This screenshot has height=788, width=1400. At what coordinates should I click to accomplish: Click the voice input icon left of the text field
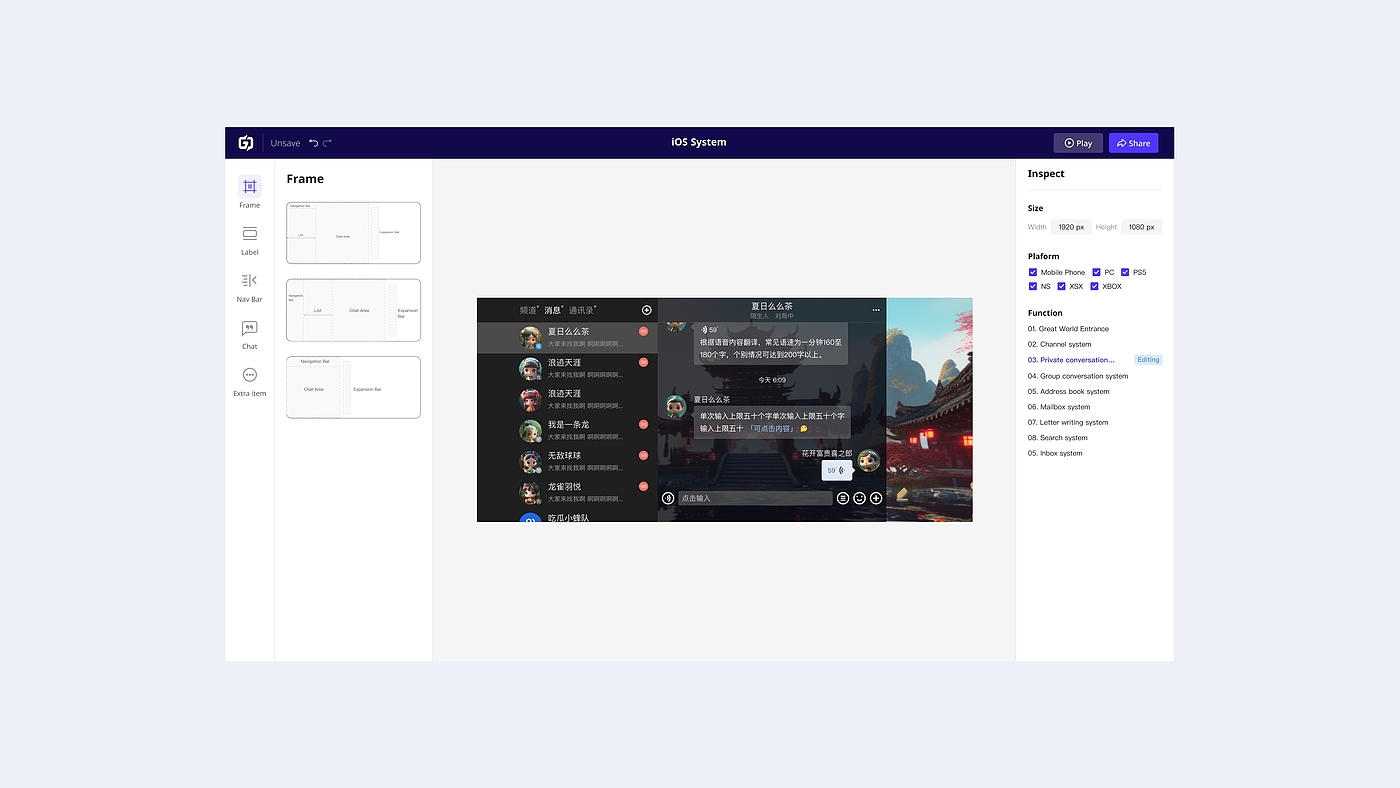click(x=668, y=498)
